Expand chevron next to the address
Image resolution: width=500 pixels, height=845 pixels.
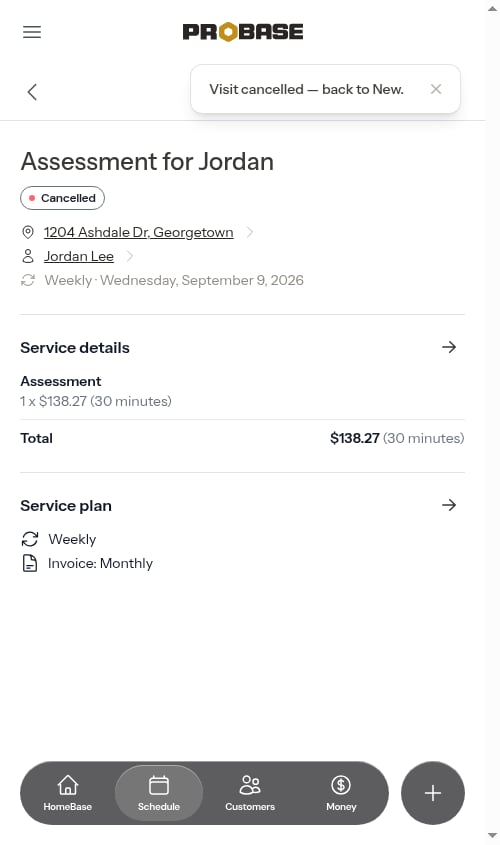click(x=249, y=232)
